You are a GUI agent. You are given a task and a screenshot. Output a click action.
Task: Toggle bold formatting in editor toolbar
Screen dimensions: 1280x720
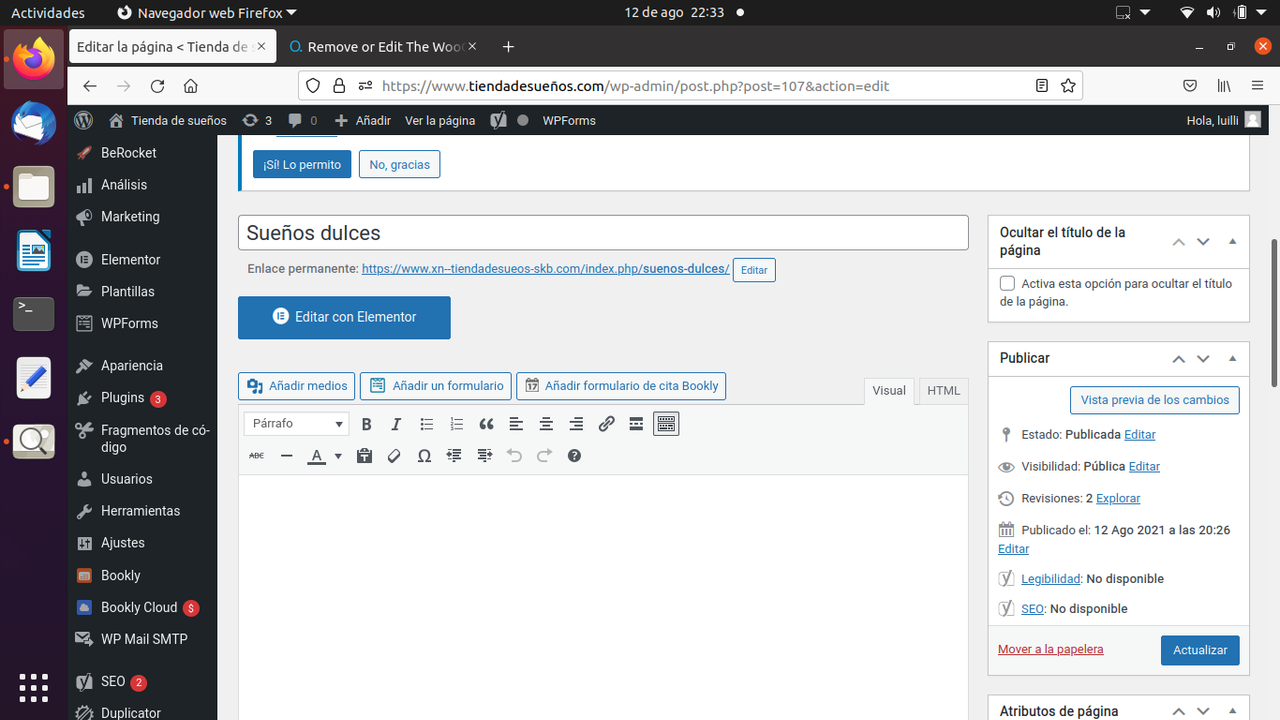tap(366, 424)
